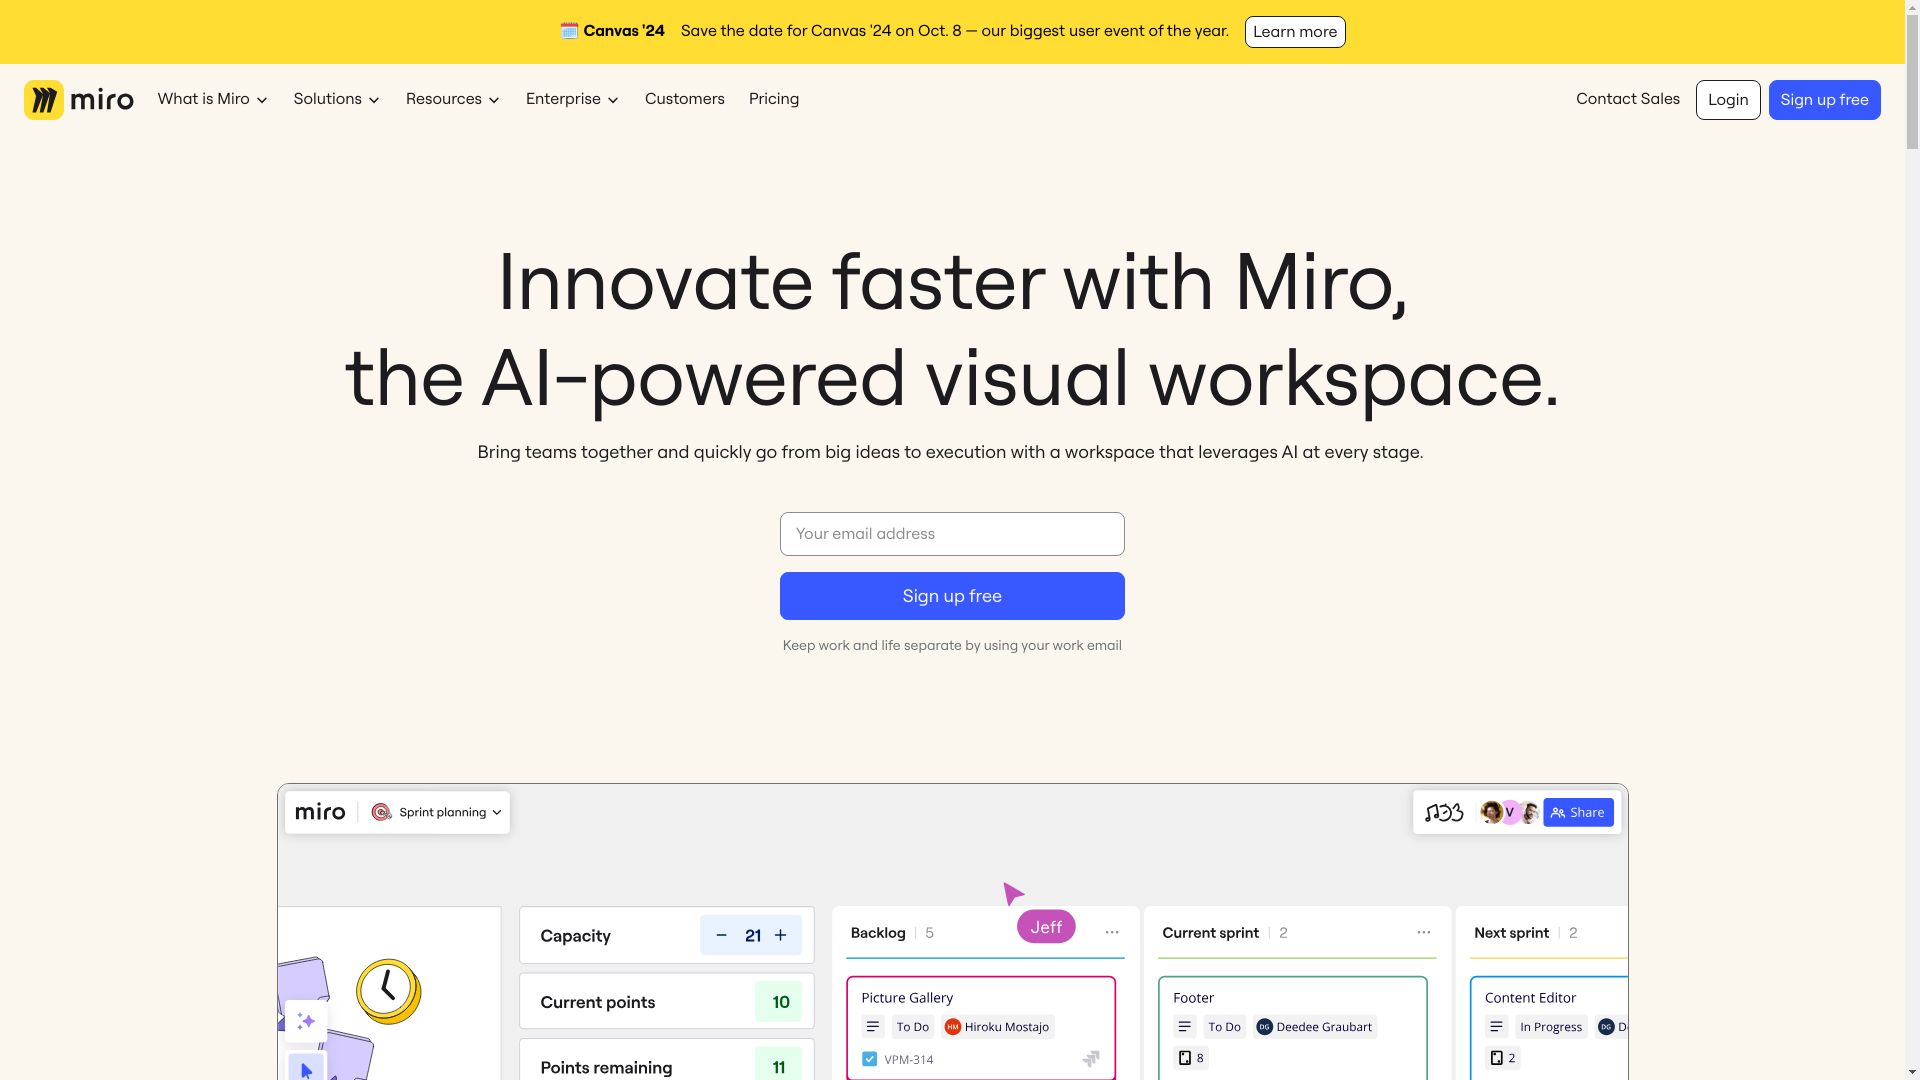Click the Content Editor card title
This screenshot has width=1920, height=1080.
1530,998
